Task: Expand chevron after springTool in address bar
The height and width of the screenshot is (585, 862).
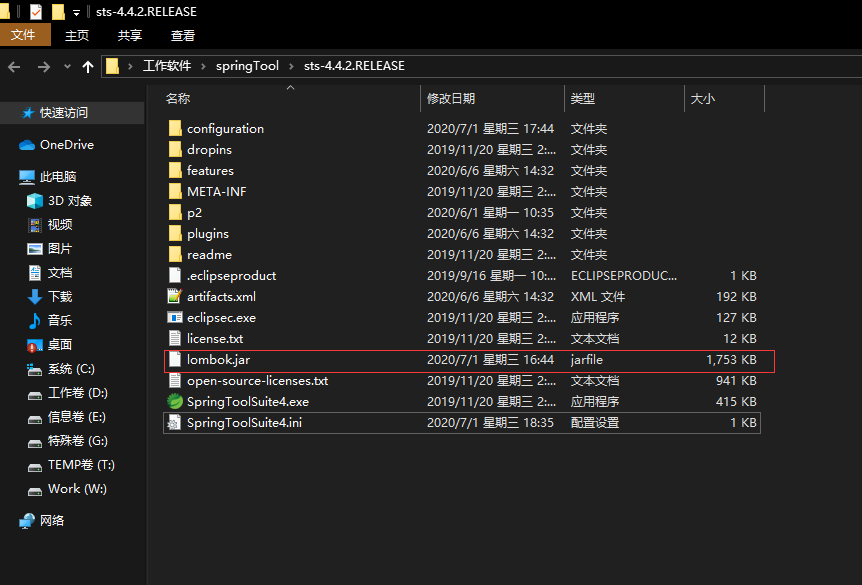Action: (x=291, y=66)
